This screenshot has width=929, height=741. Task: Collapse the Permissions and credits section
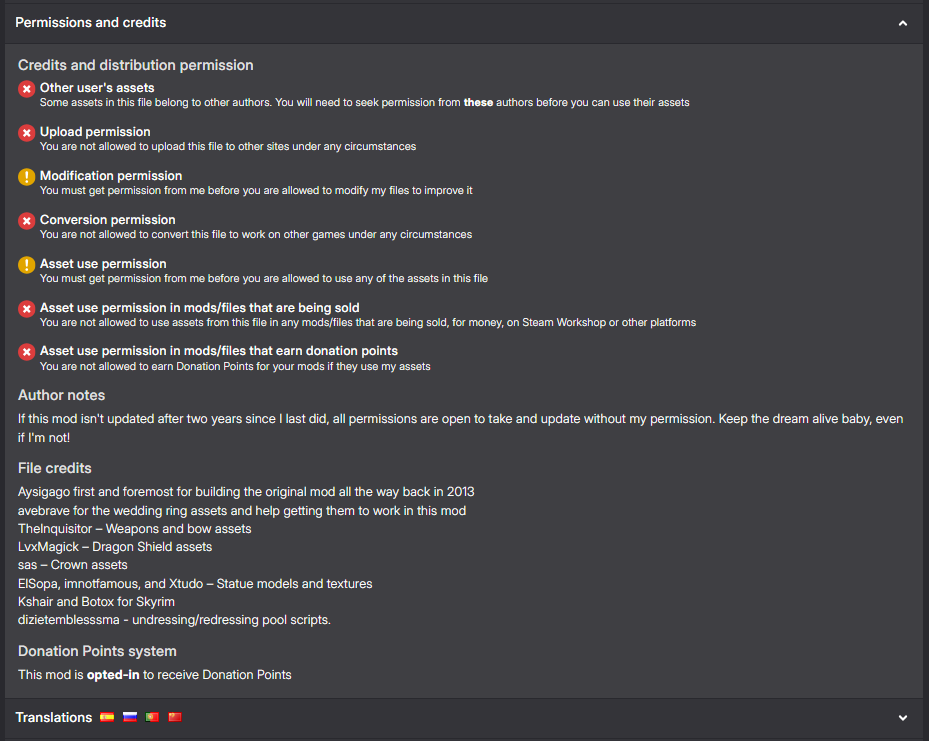point(903,23)
